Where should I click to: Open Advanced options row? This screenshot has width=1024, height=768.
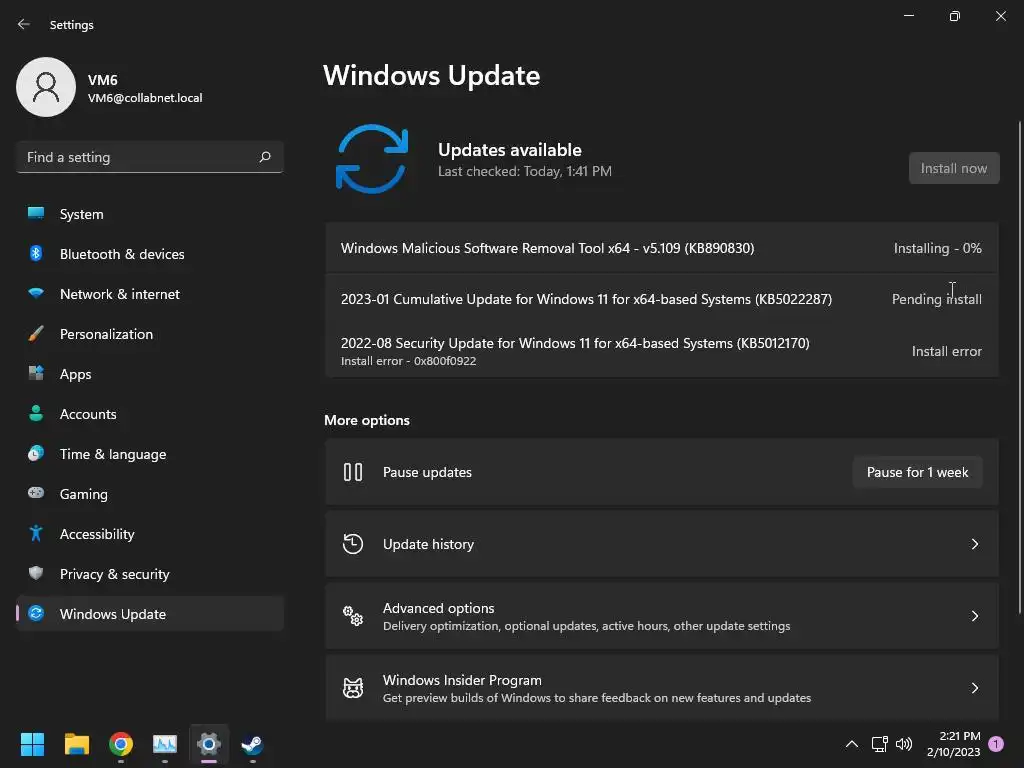(662, 616)
